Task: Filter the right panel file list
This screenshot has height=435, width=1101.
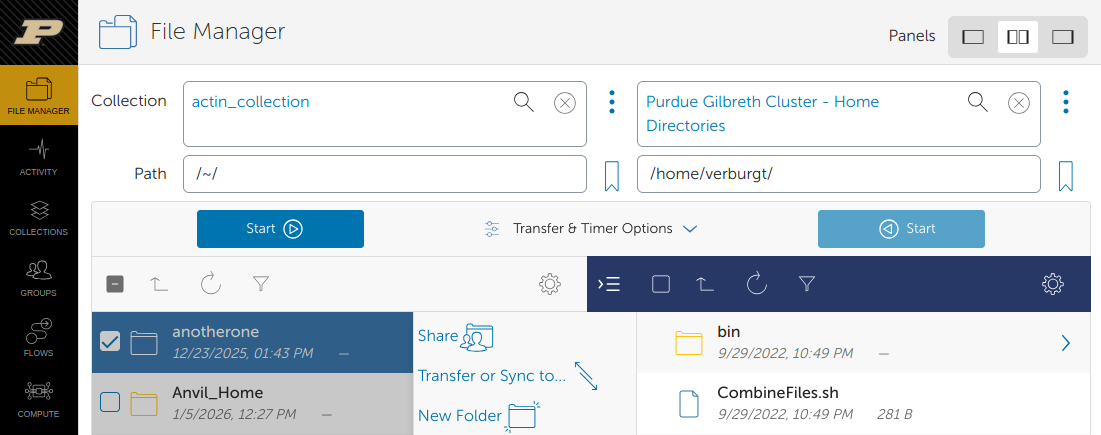Action: 807,284
